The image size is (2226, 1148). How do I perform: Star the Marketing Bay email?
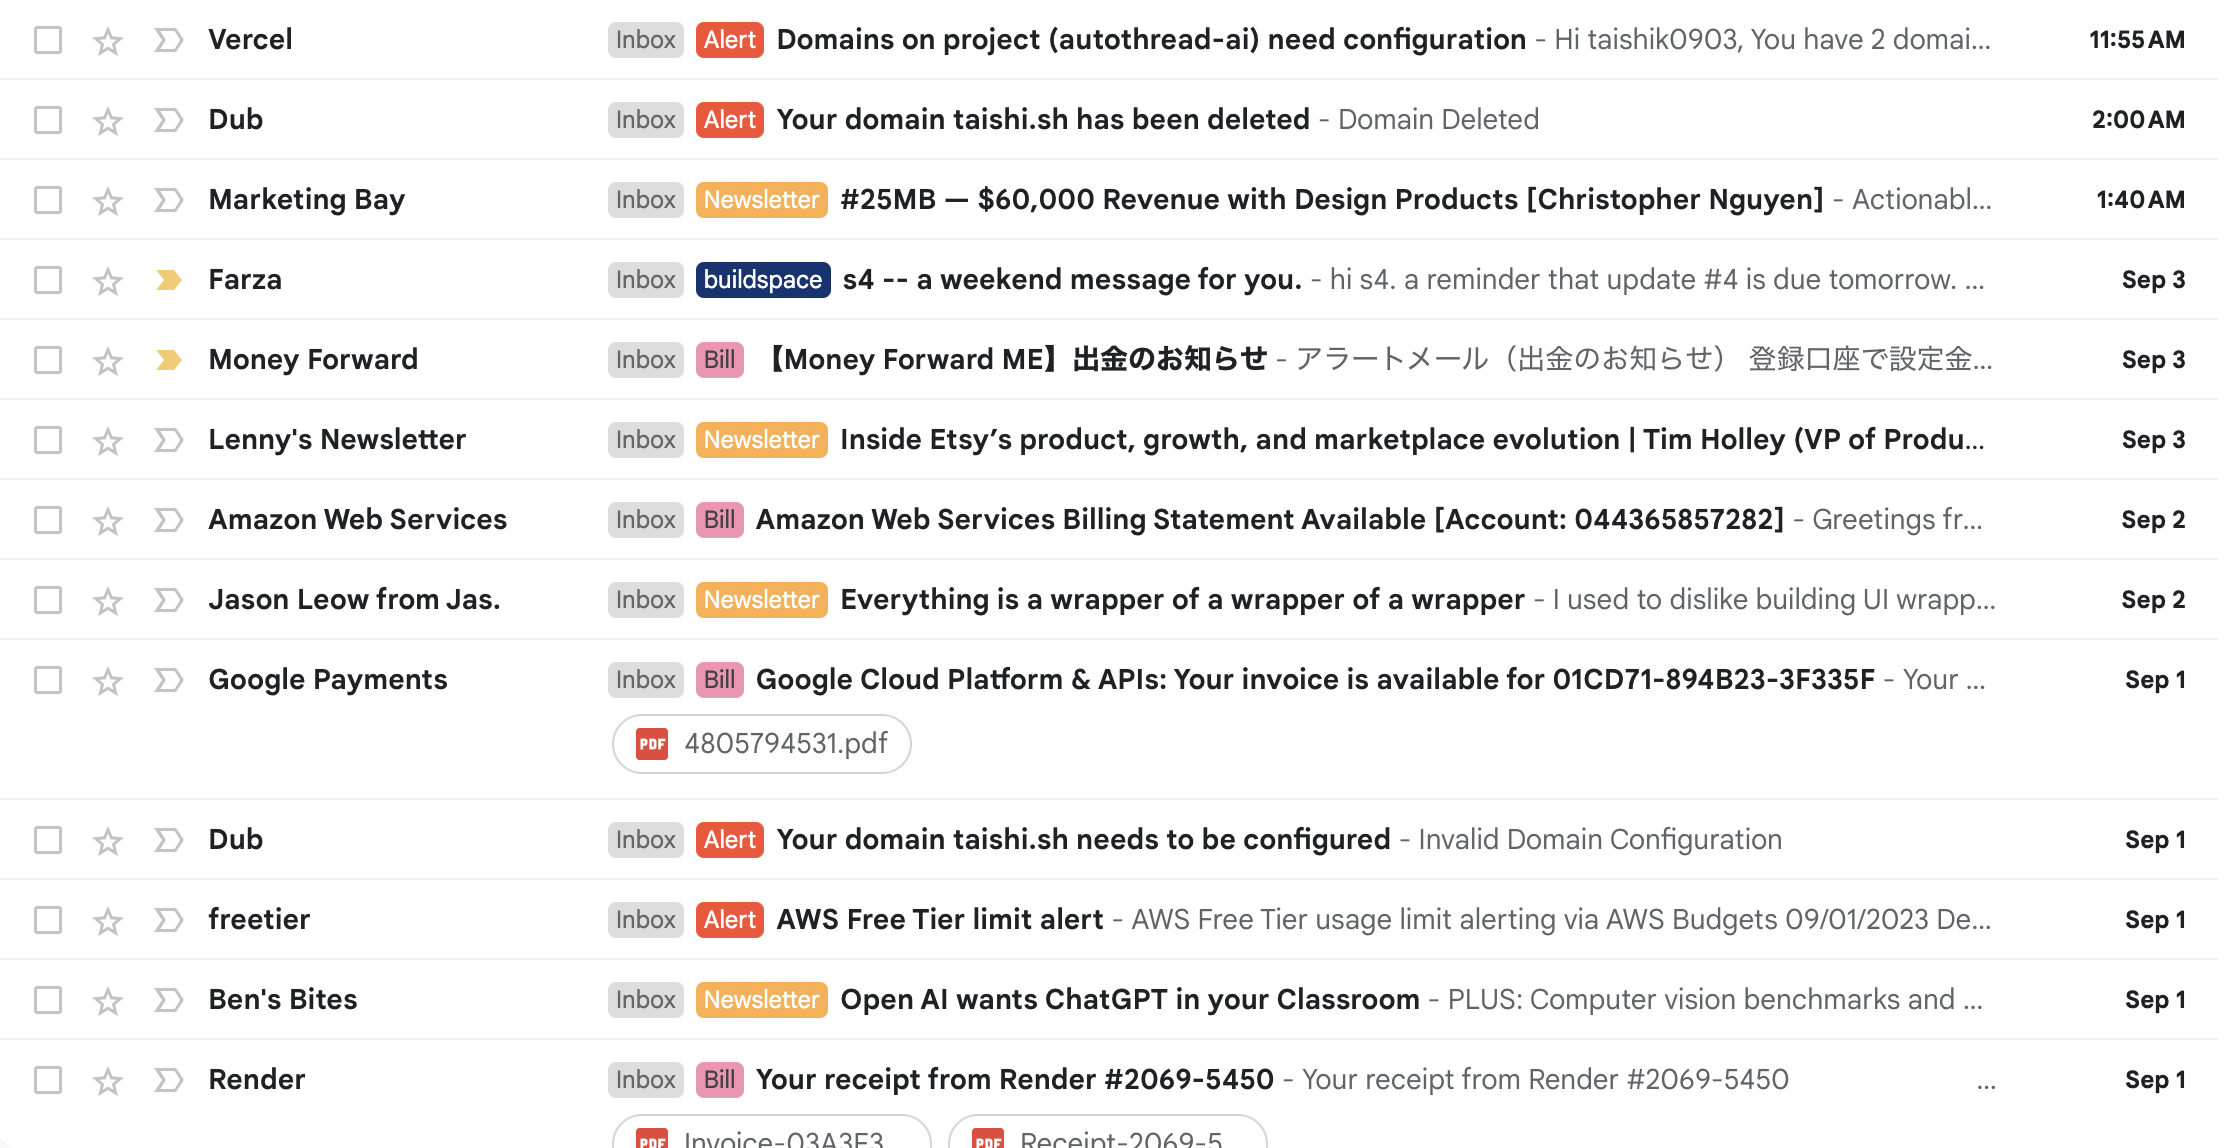click(x=108, y=201)
